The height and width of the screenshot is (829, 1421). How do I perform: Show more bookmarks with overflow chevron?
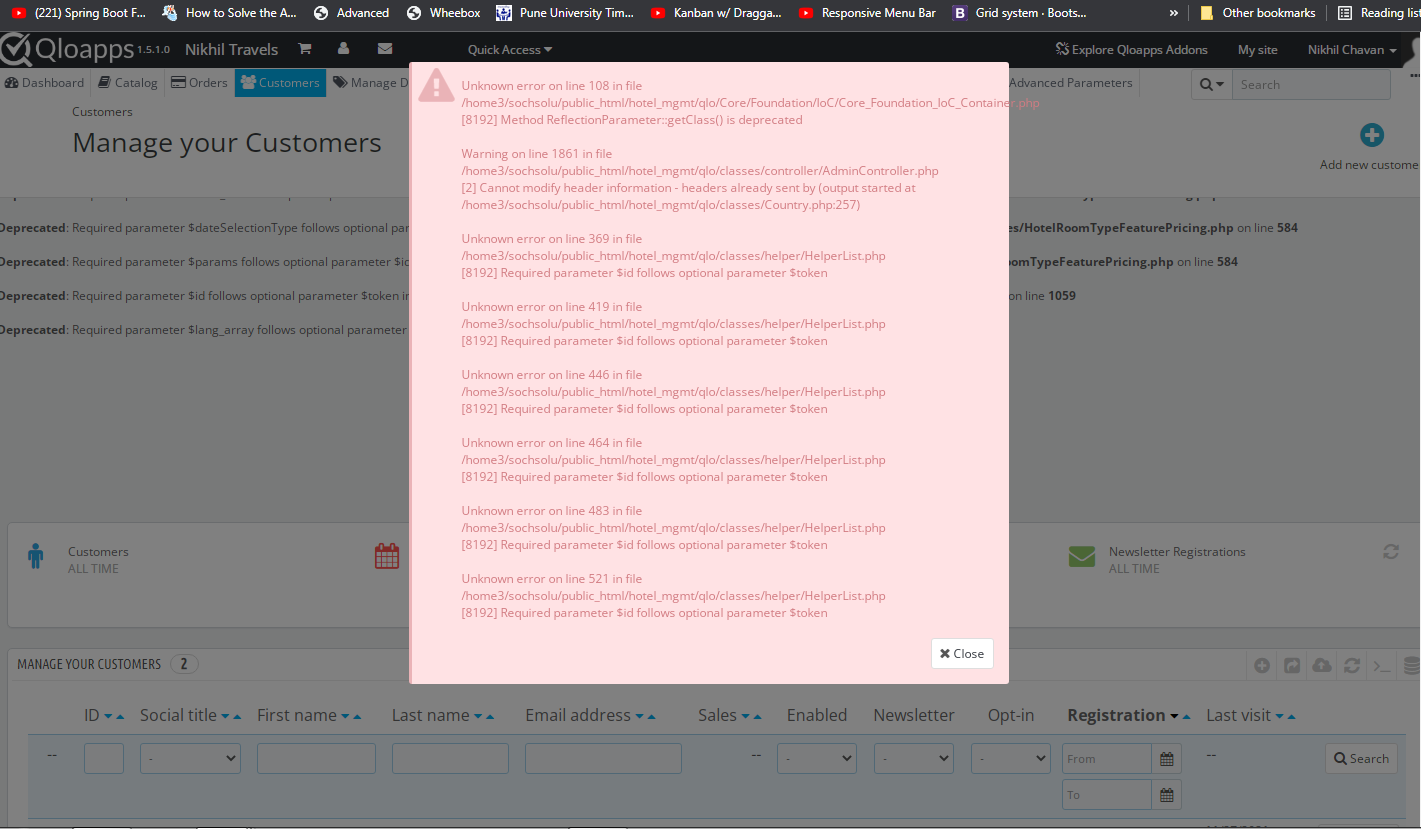1175,13
